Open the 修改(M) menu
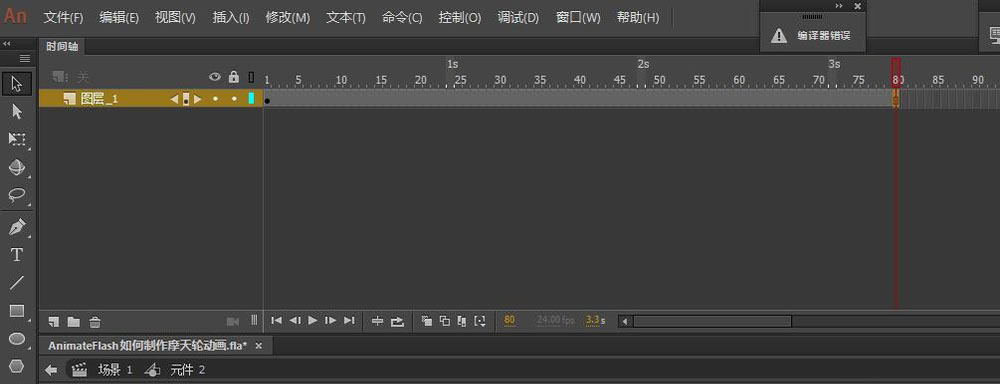The image size is (1000, 384). click(288, 17)
